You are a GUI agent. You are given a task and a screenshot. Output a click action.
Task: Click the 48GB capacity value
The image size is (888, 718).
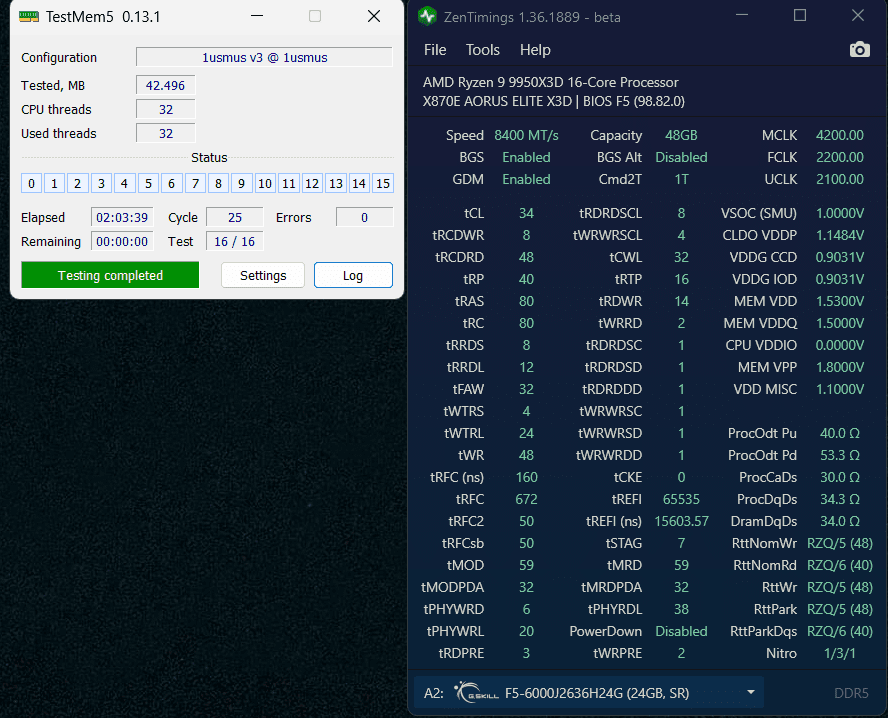(681, 135)
